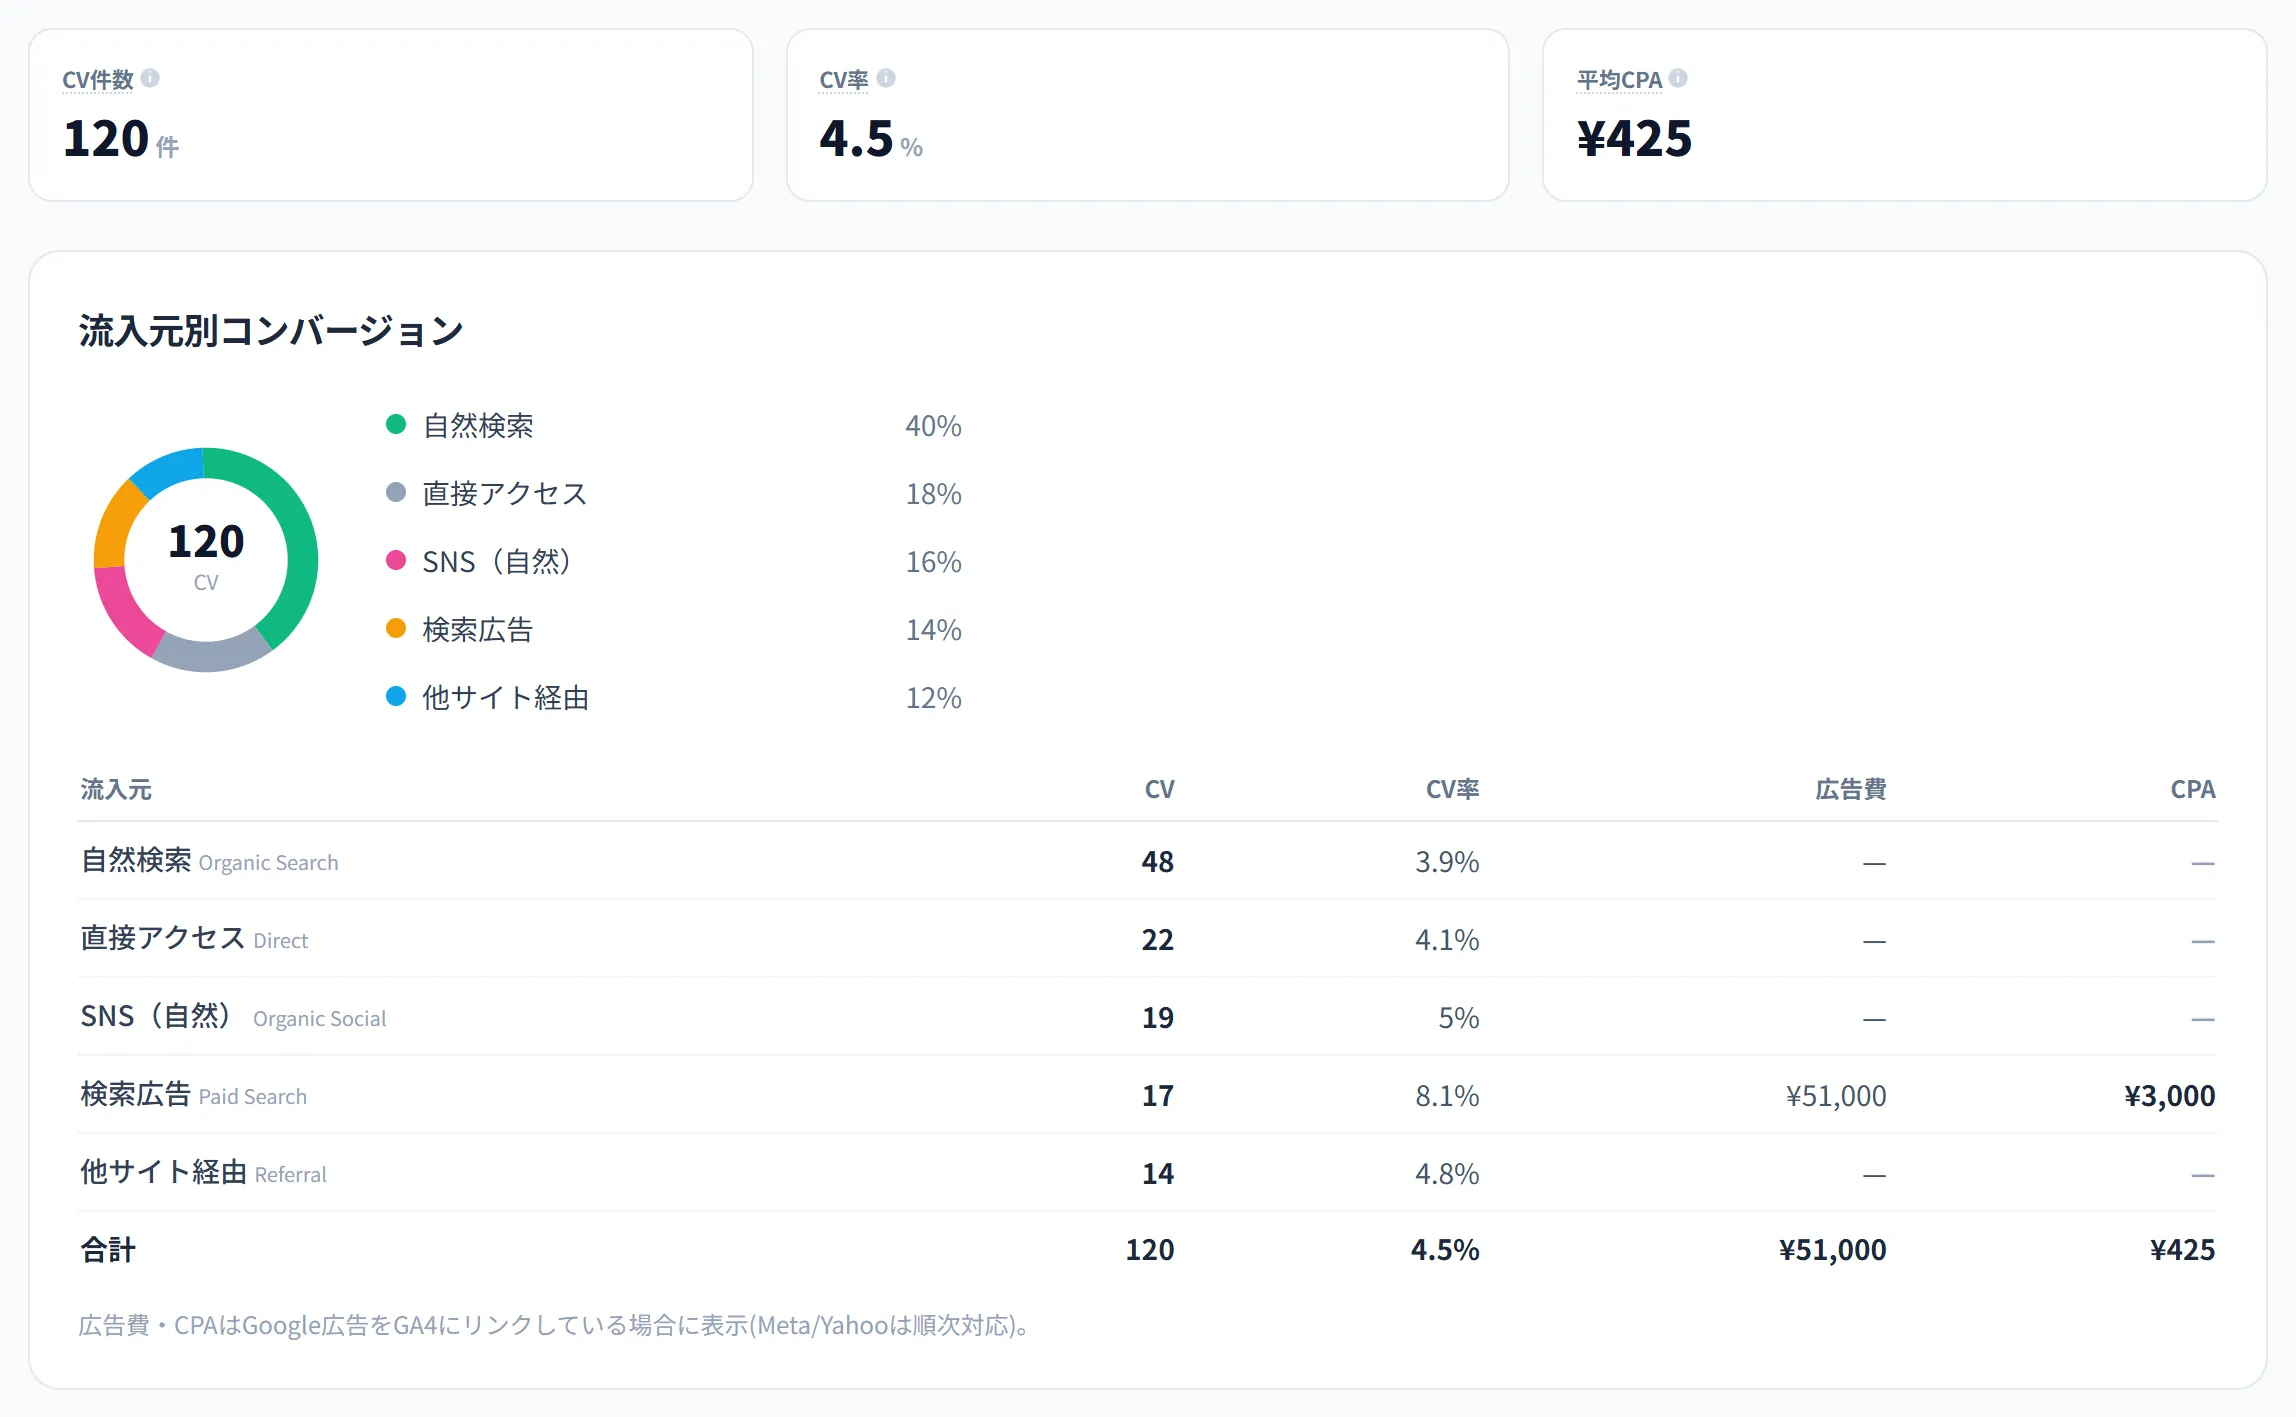Click 検索広告 legend label

[x=478, y=630]
